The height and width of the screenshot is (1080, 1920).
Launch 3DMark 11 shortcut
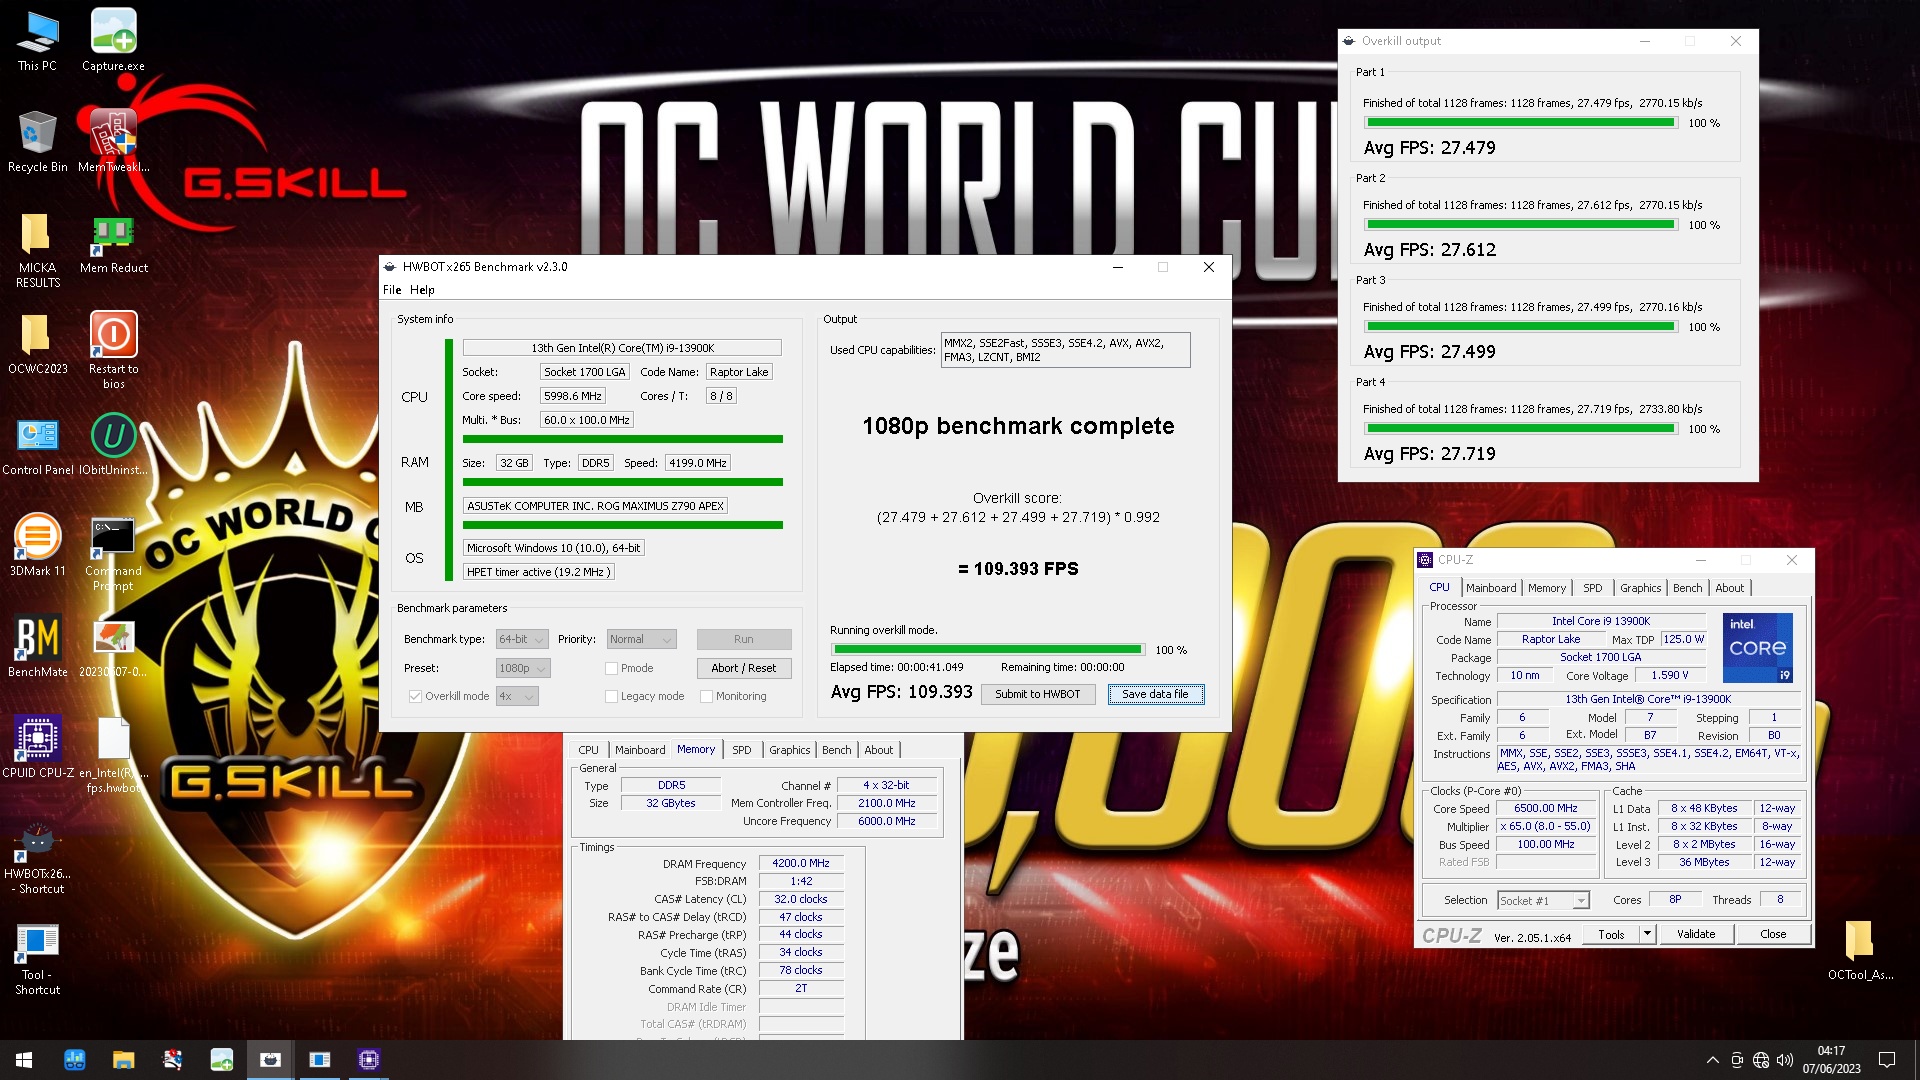37,545
